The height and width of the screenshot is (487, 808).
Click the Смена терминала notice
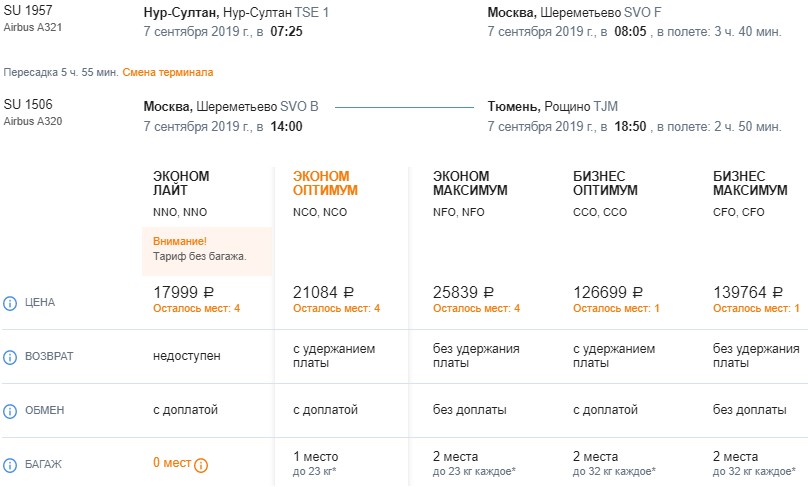click(168, 73)
